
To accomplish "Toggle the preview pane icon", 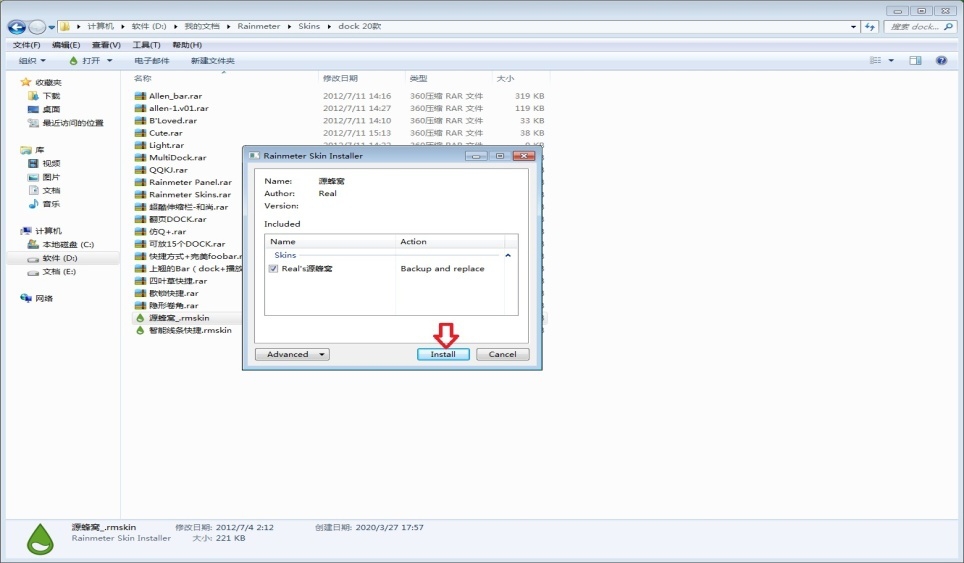I will pyautogui.click(x=915, y=60).
